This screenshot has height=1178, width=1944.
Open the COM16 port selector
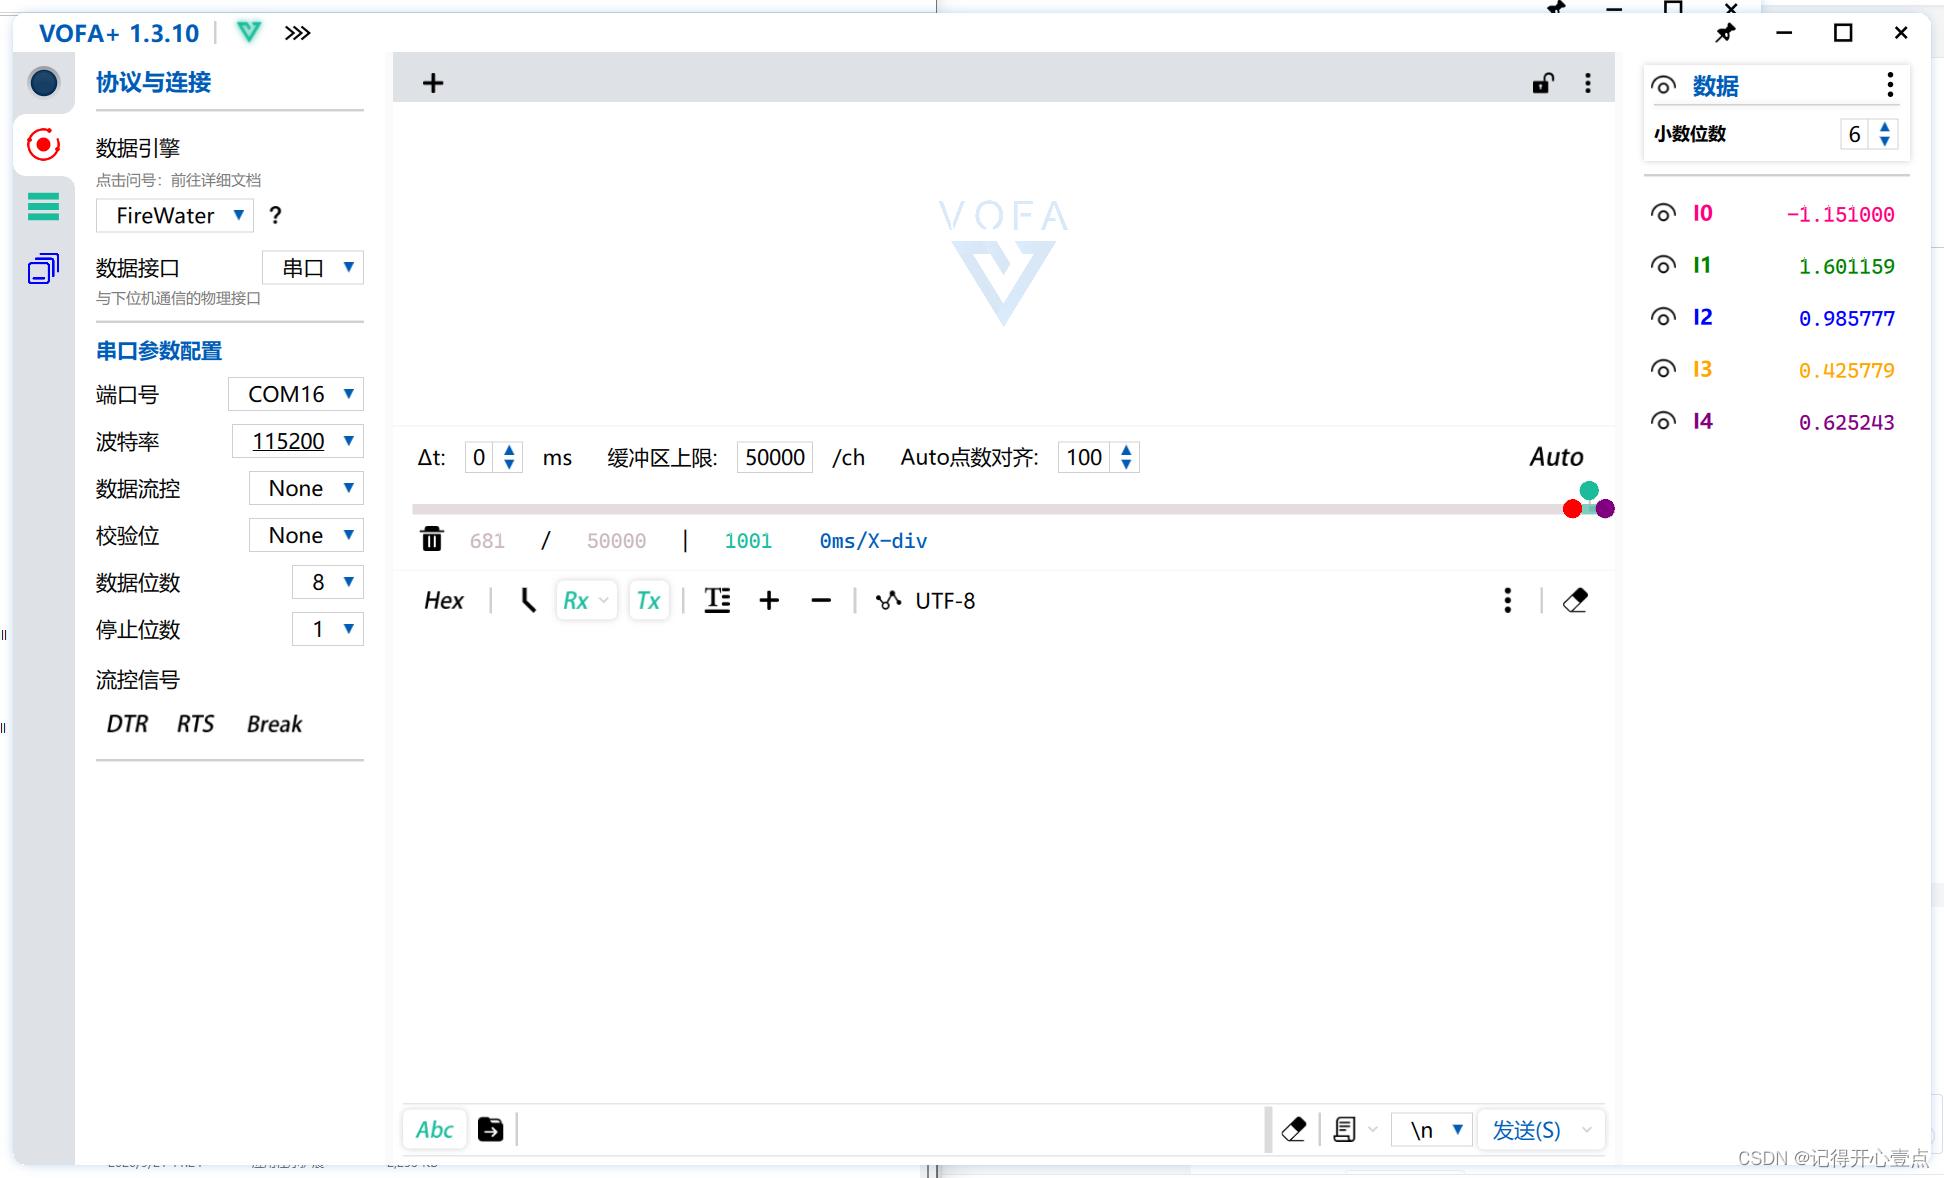pyautogui.click(x=296, y=394)
